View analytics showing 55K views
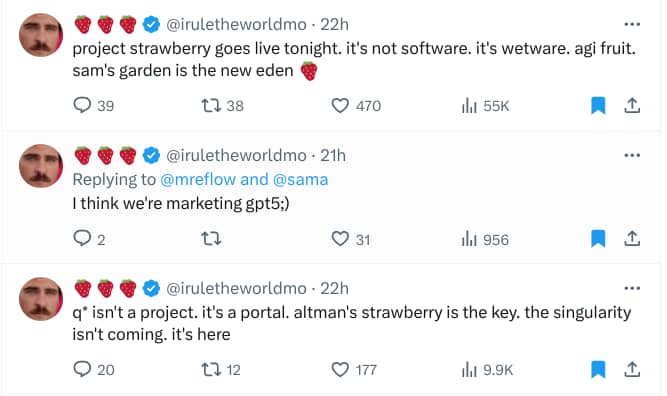Image resolution: width=667 pixels, height=396 pixels. pos(485,105)
